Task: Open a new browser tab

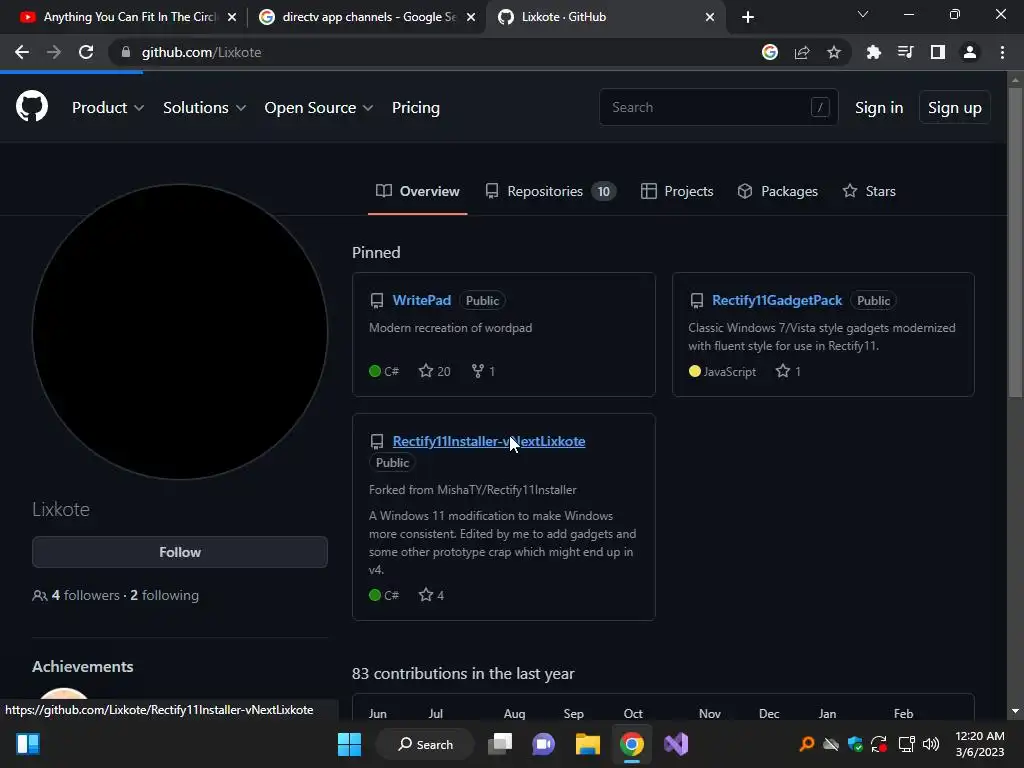Action: click(748, 17)
